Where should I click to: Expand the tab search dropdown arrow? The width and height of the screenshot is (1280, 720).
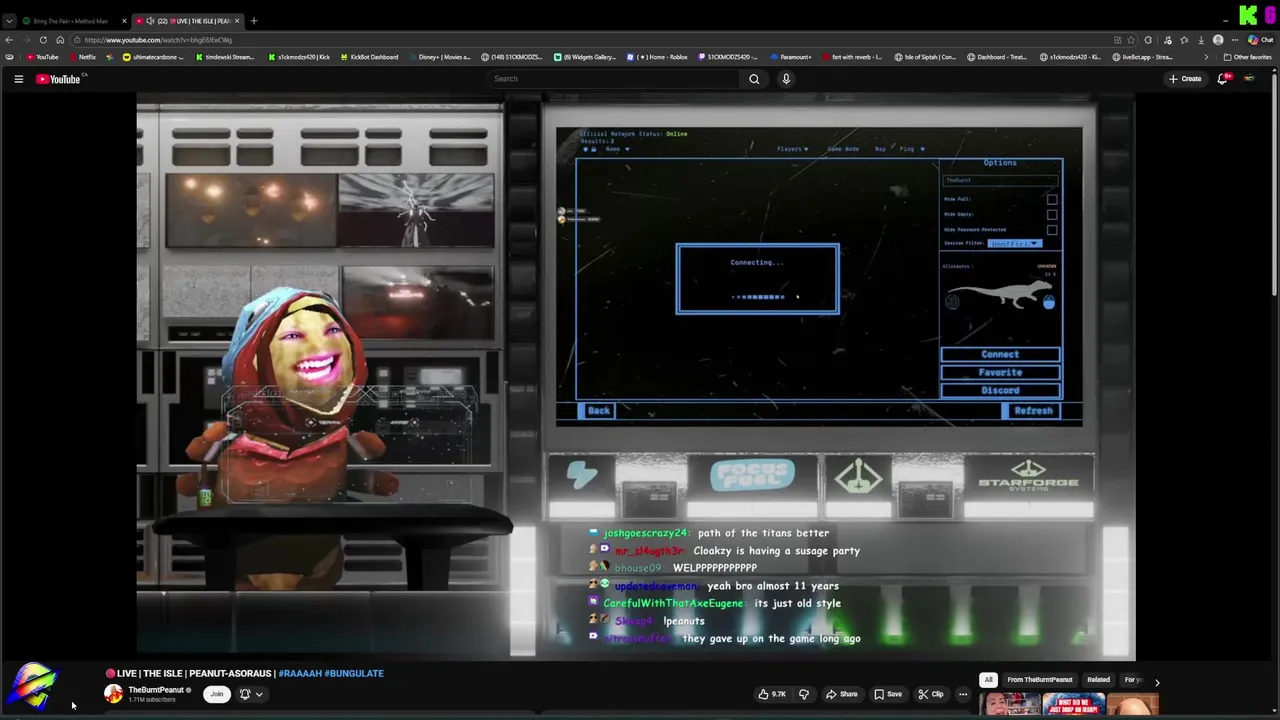[9, 20]
